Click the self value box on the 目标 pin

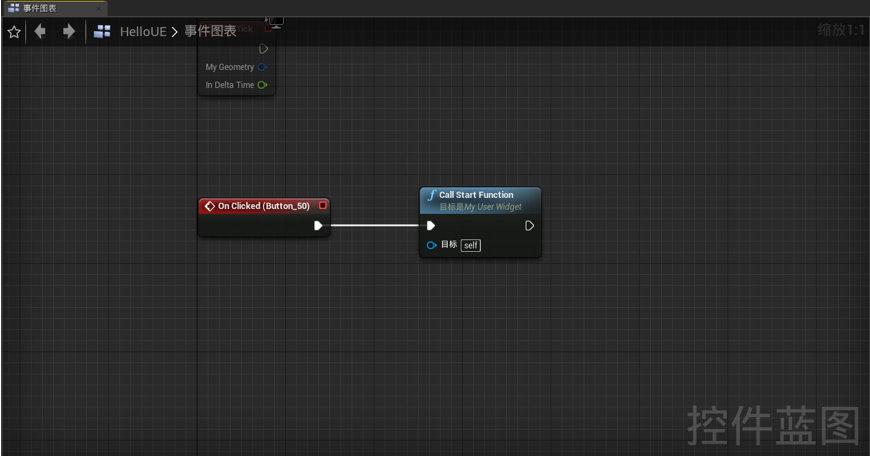(471, 245)
